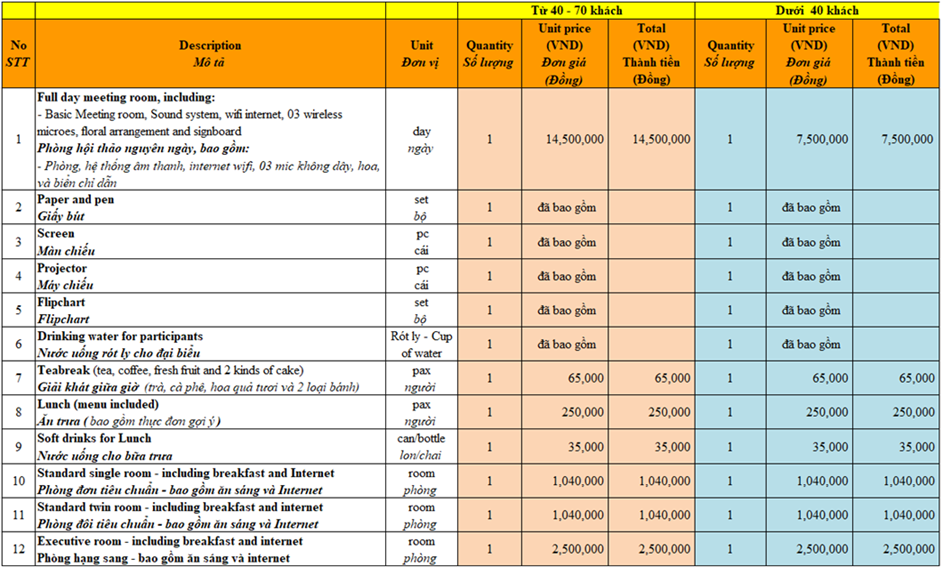Select the 'Executive room' description cell
The image size is (943, 567).
(x=210, y=549)
